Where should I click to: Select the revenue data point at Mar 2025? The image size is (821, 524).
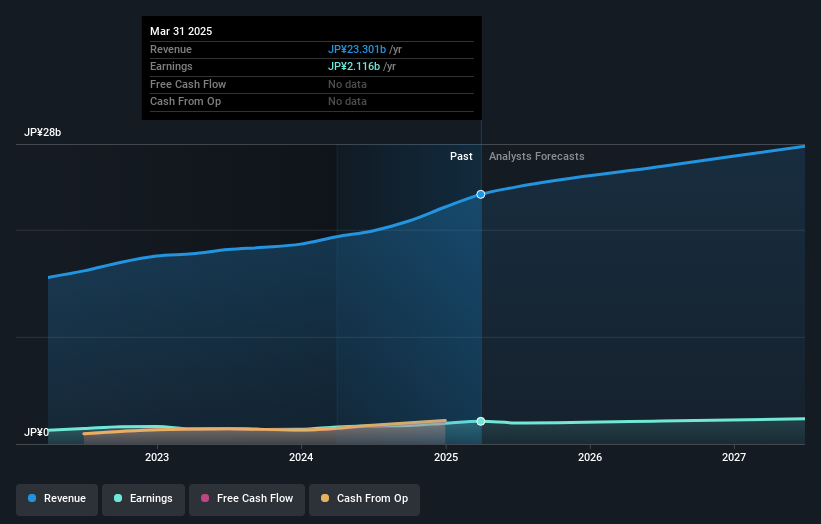(x=481, y=194)
